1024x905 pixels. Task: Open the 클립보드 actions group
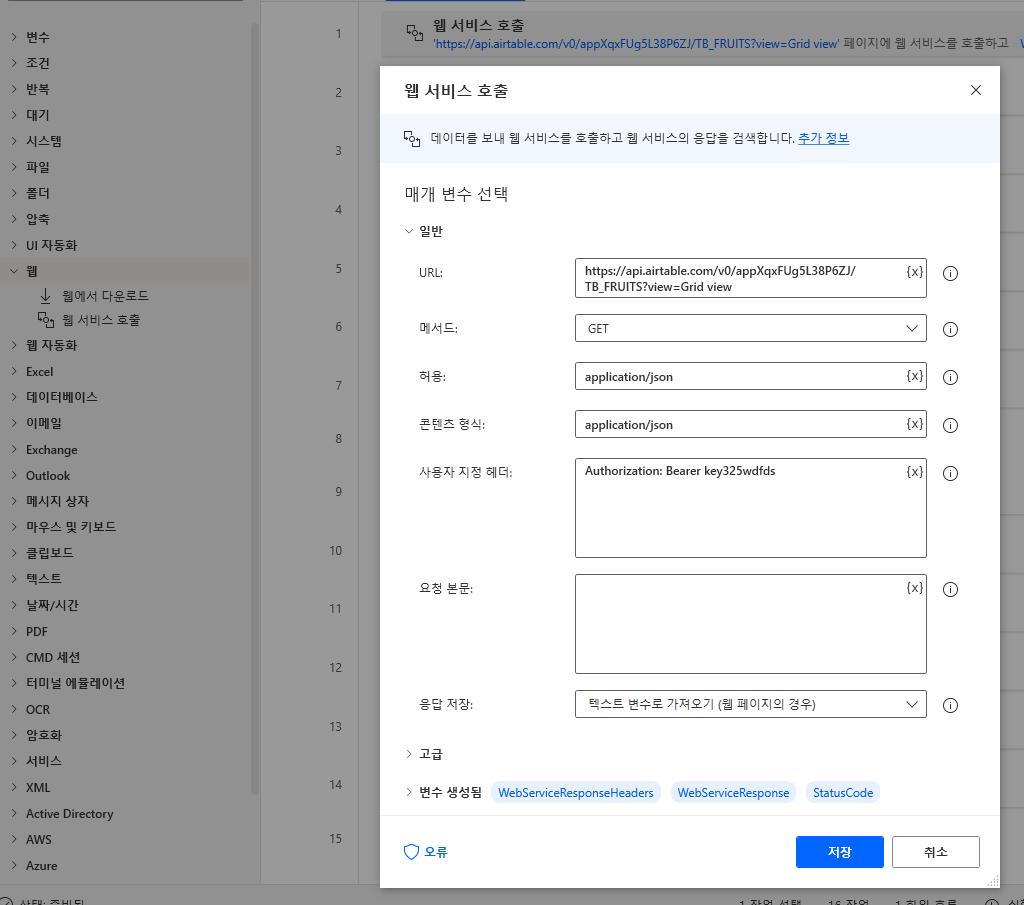(x=50, y=552)
